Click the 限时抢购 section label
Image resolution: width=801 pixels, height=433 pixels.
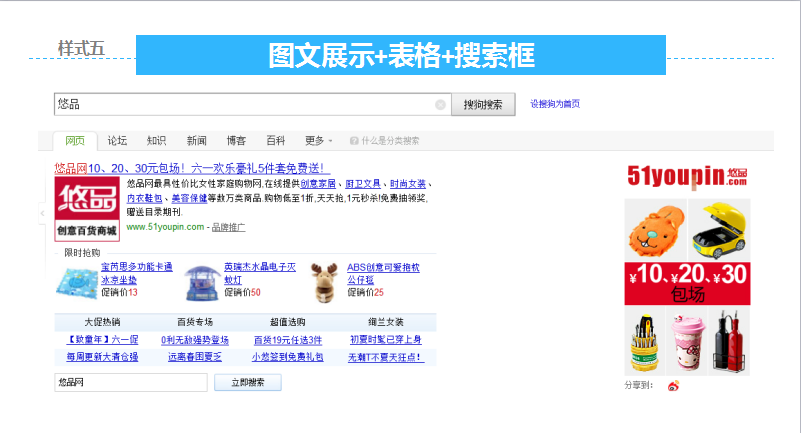[x=82, y=253]
